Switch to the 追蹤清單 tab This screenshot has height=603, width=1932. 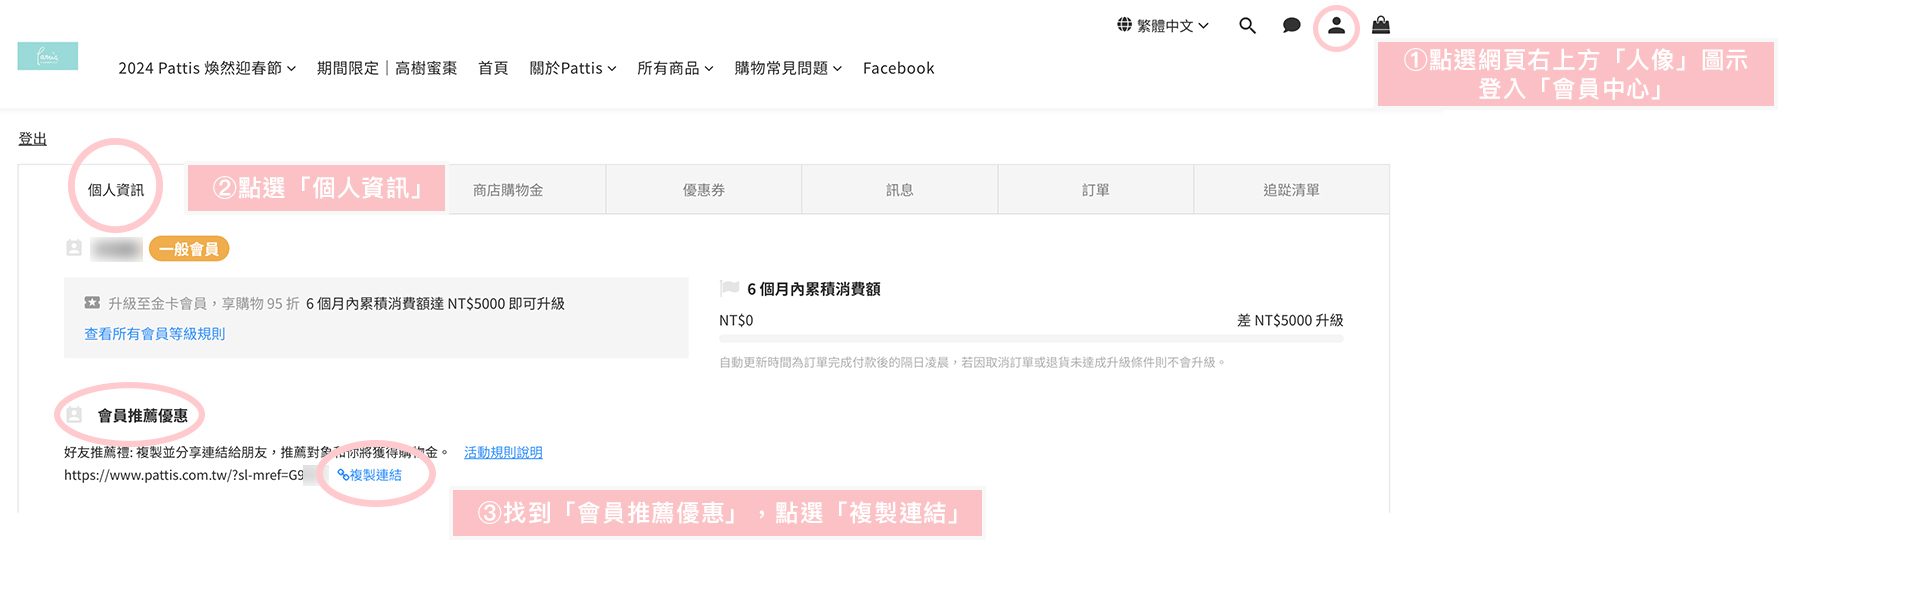pos(1291,190)
